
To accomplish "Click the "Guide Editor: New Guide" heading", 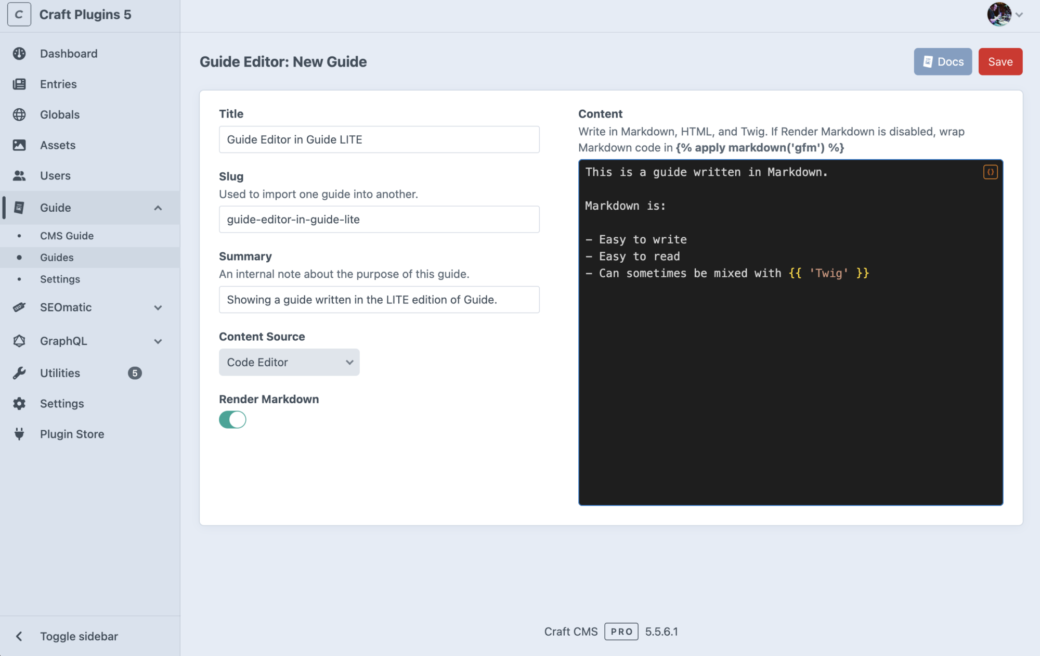I will coord(283,62).
